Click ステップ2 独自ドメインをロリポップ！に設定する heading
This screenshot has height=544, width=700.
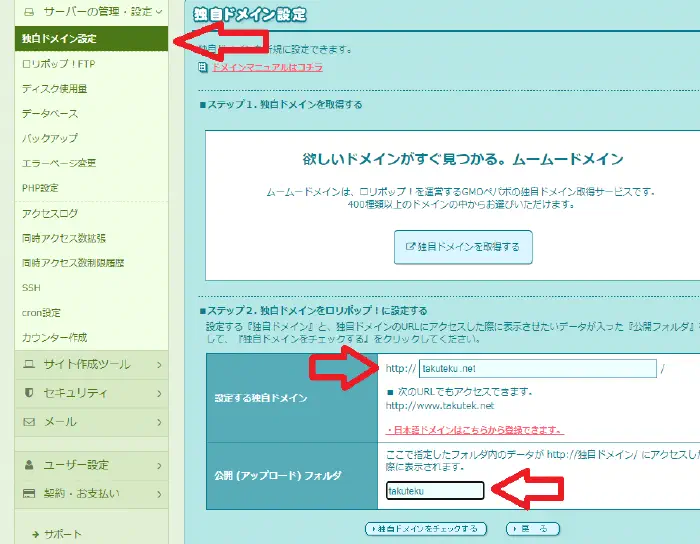click(x=313, y=311)
